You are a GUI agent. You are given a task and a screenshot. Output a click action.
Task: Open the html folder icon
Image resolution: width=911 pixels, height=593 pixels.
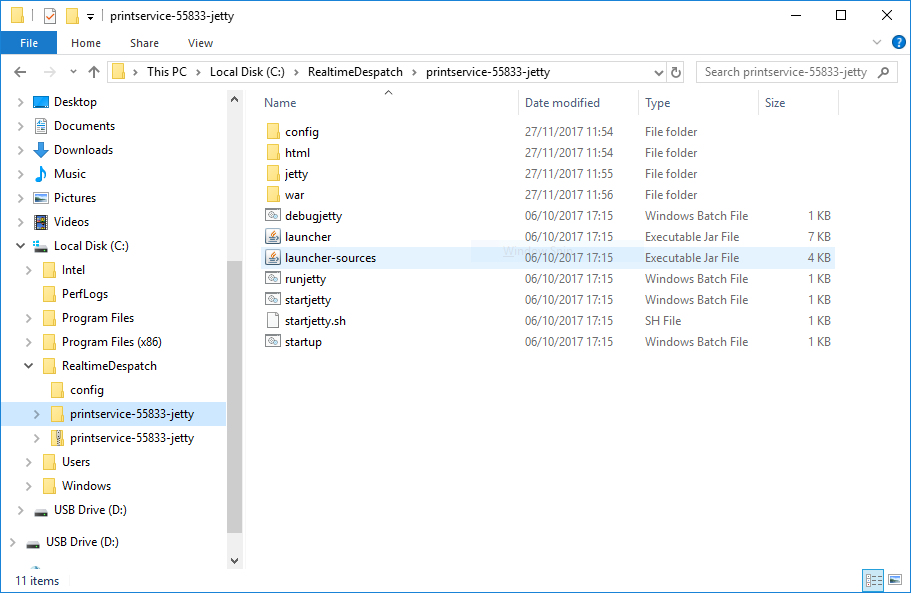273,153
